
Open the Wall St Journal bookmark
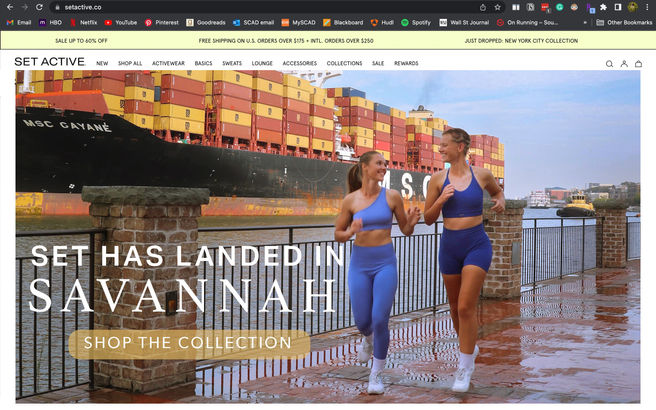point(464,23)
